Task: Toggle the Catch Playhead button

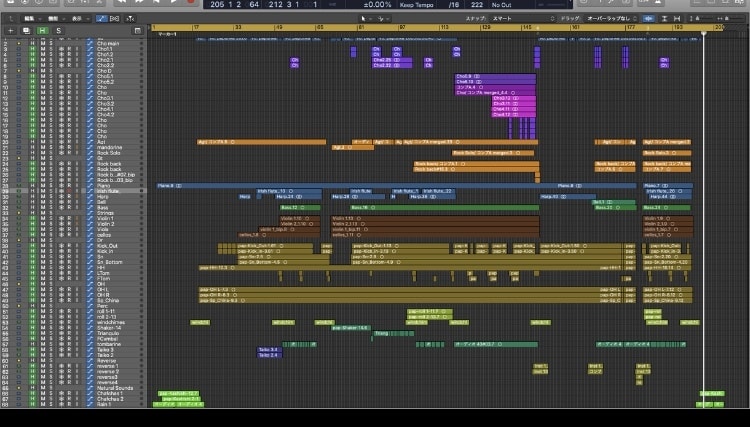Action: pos(130,19)
